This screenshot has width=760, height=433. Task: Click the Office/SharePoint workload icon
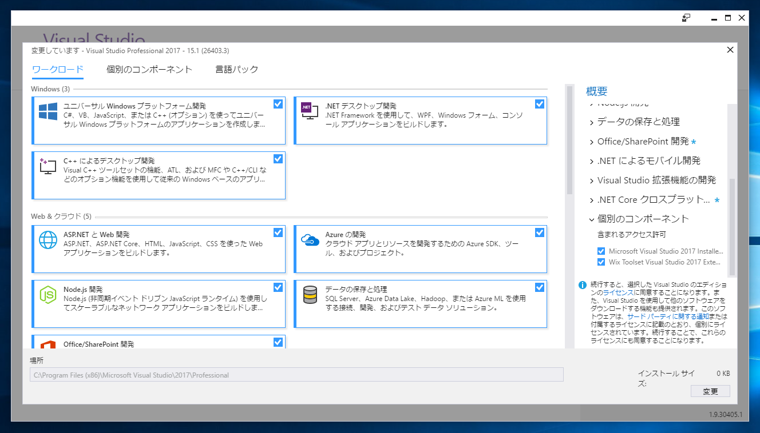(x=48, y=345)
